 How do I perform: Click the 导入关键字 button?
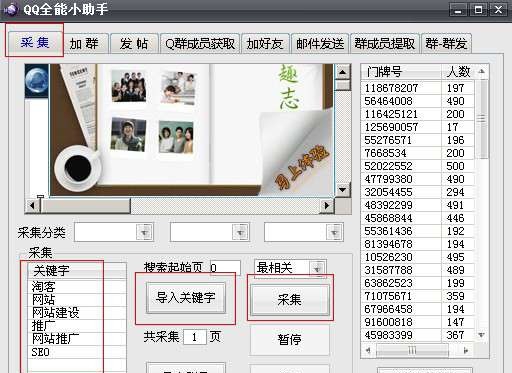tap(186, 297)
